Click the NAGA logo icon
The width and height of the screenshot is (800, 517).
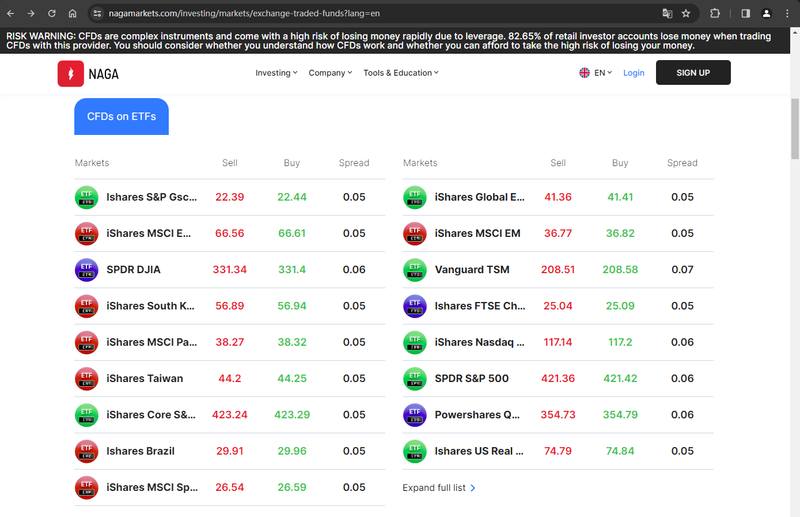(70, 73)
